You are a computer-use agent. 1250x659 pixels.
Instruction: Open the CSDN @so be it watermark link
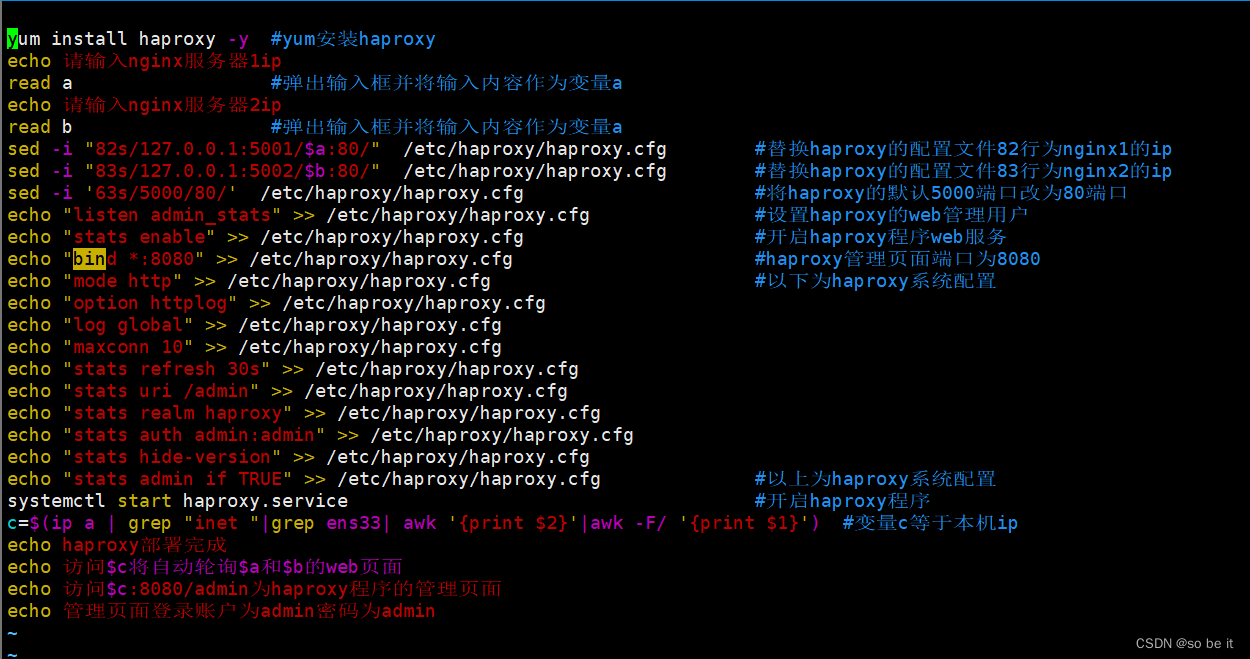(x=1185, y=643)
